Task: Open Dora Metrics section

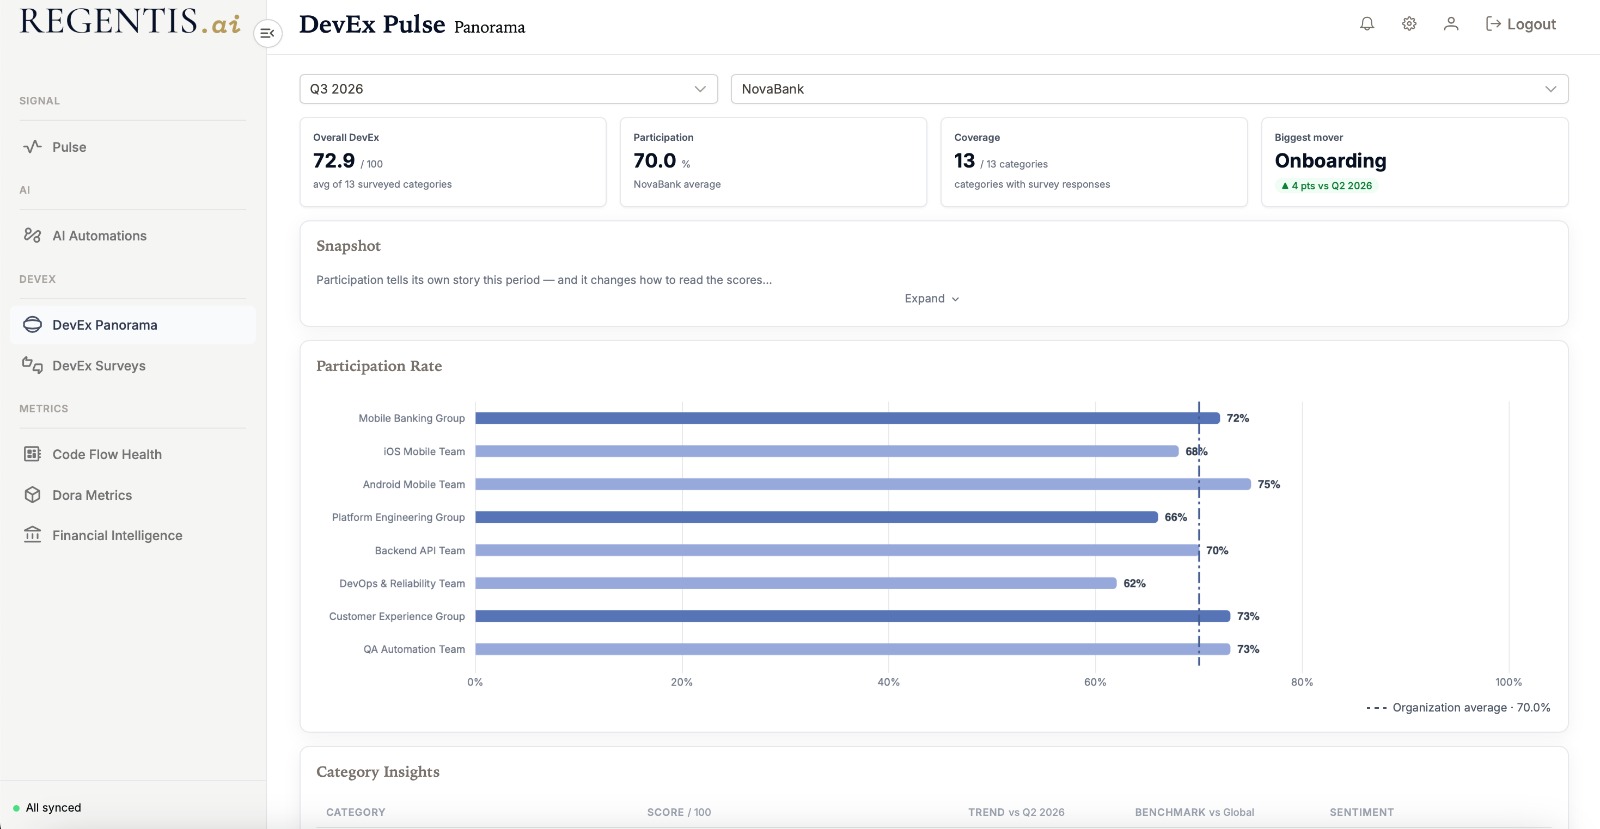Action: pyautogui.click(x=132, y=495)
